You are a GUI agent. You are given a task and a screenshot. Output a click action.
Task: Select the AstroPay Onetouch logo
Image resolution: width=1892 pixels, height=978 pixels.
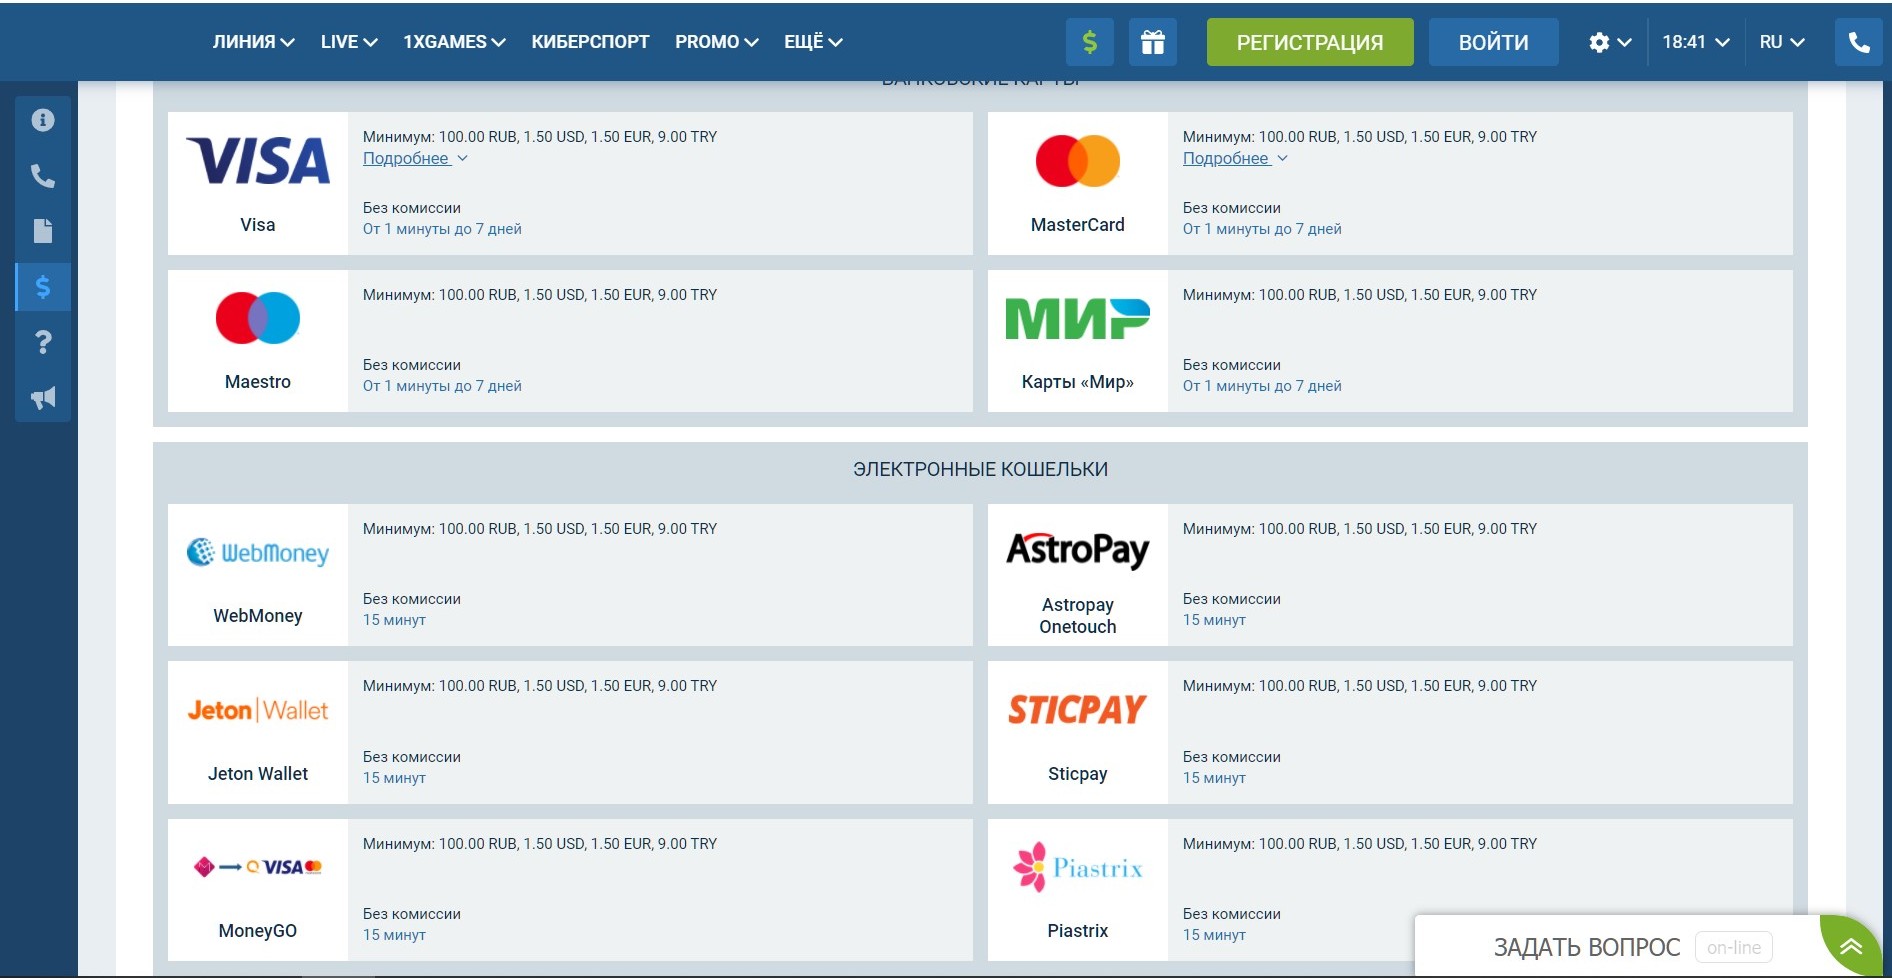pos(1078,550)
